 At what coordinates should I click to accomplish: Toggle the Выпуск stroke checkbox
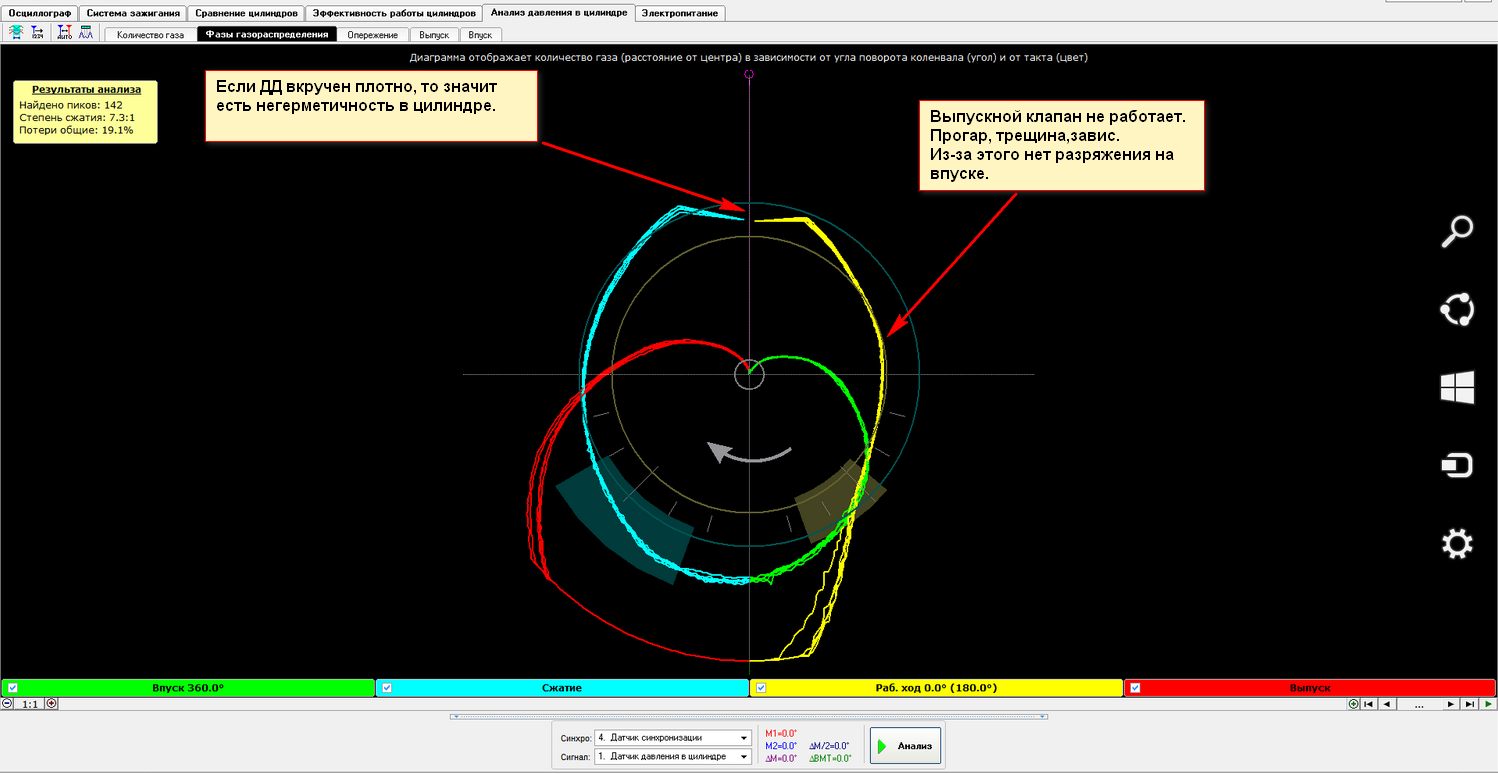coord(1135,688)
